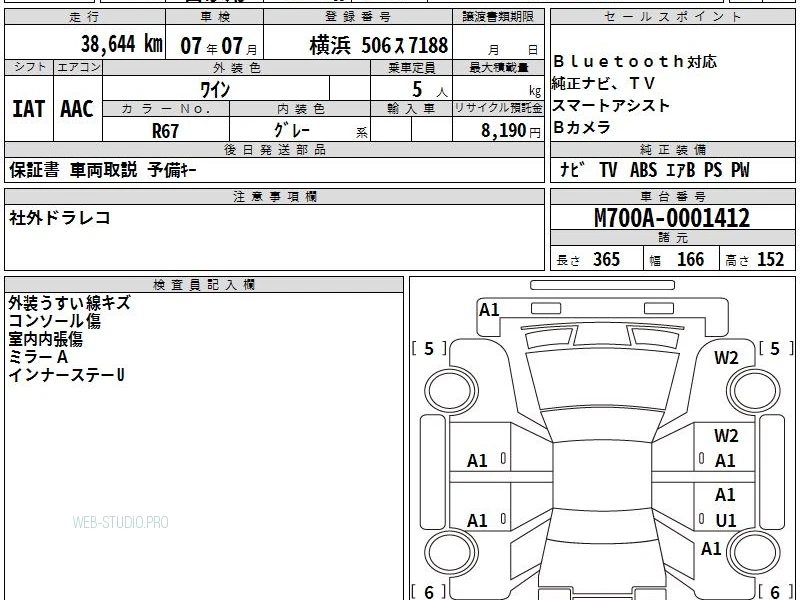Select registration number 横浜 506 ス 7188

point(379,45)
